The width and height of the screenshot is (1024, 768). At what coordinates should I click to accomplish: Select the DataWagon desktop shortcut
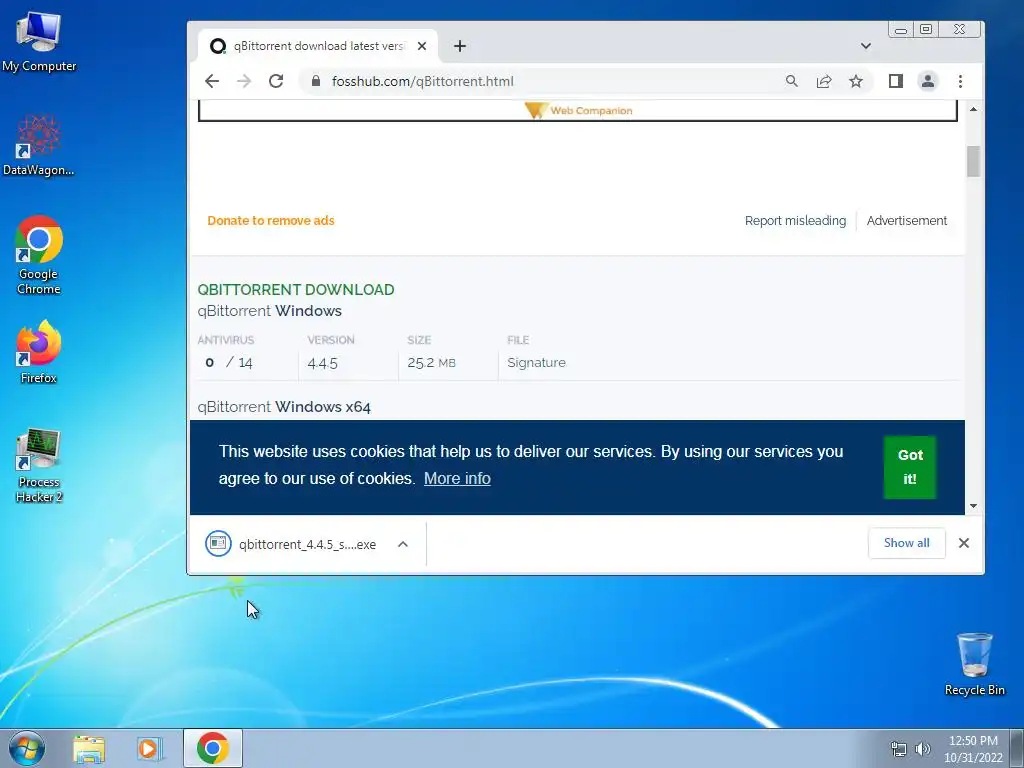[x=39, y=145]
